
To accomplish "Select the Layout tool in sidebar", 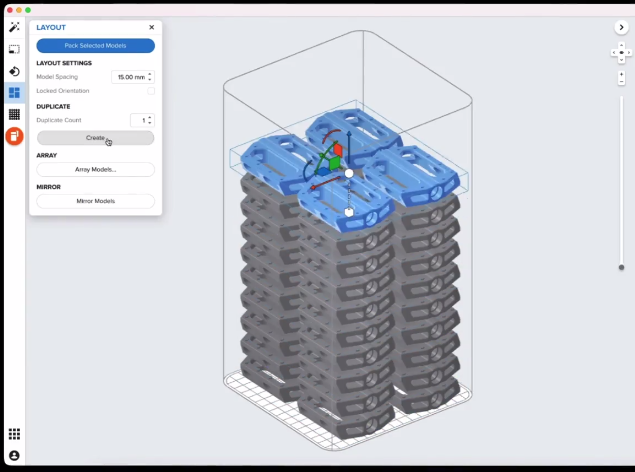I will point(14,93).
